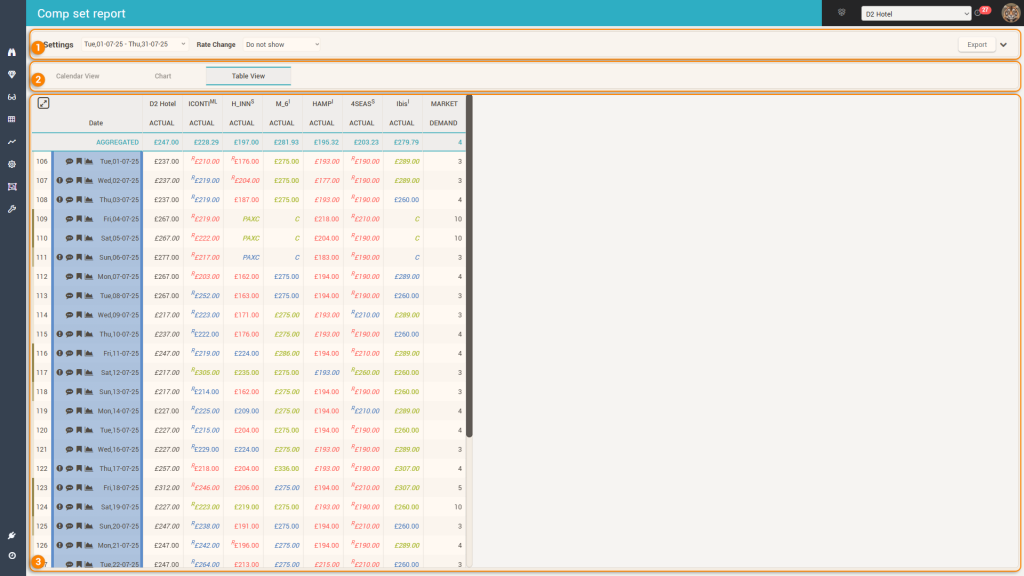Screen dimensions: 1024x576
Task: Open comment icon for Mon,07-07-25
Action: pyautogui.click(x=69, y=277)
